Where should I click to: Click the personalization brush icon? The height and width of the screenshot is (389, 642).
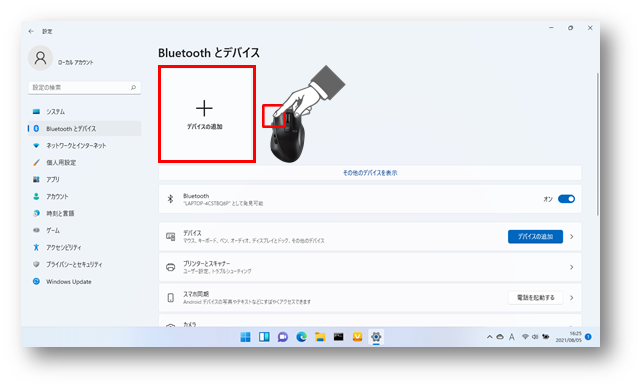[x=36, y=163]
